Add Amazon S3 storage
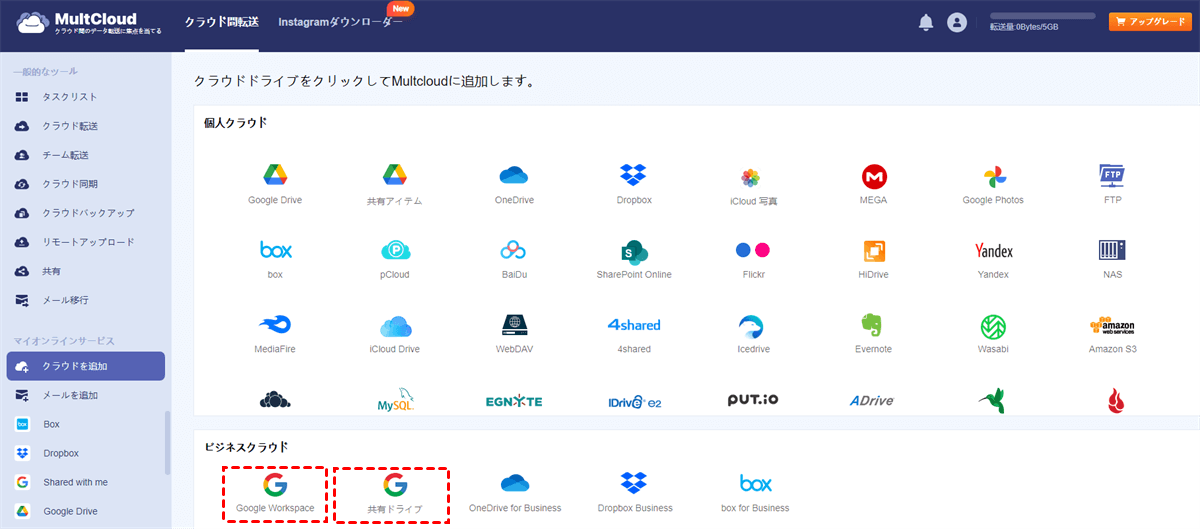Viewport: 1200px width, 529px height. (1112, 334)
